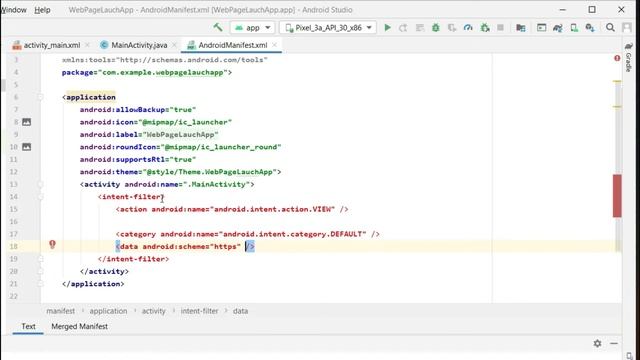This screenshot has height=360, width=640.
Task: Click activity android:name=".MainActivity" line
Action: (x=167, y=184)
